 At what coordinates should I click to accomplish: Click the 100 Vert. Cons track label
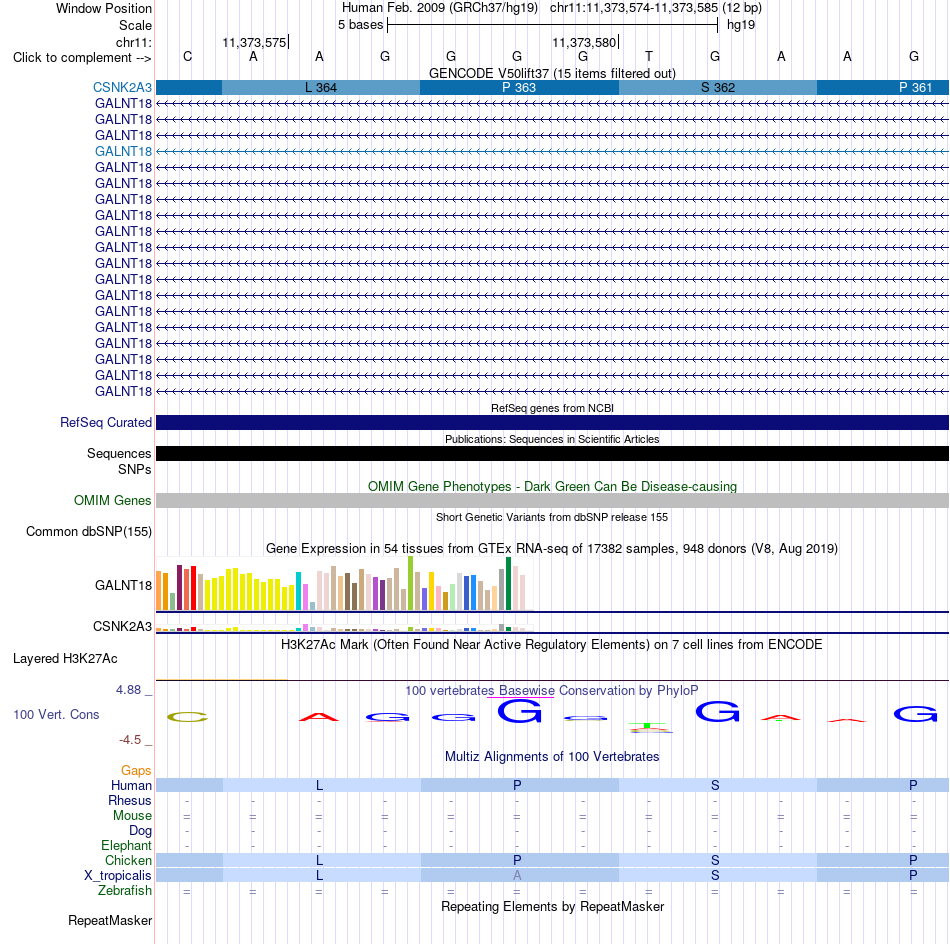click(56, 714)
